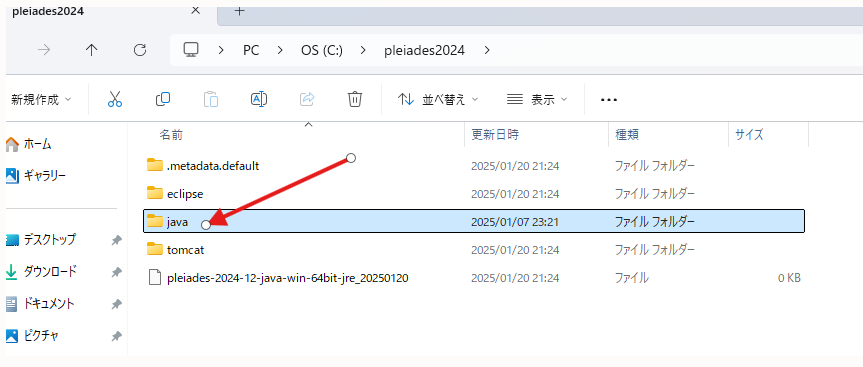Select the java folder name
The image size is (863, 367).
177,222
